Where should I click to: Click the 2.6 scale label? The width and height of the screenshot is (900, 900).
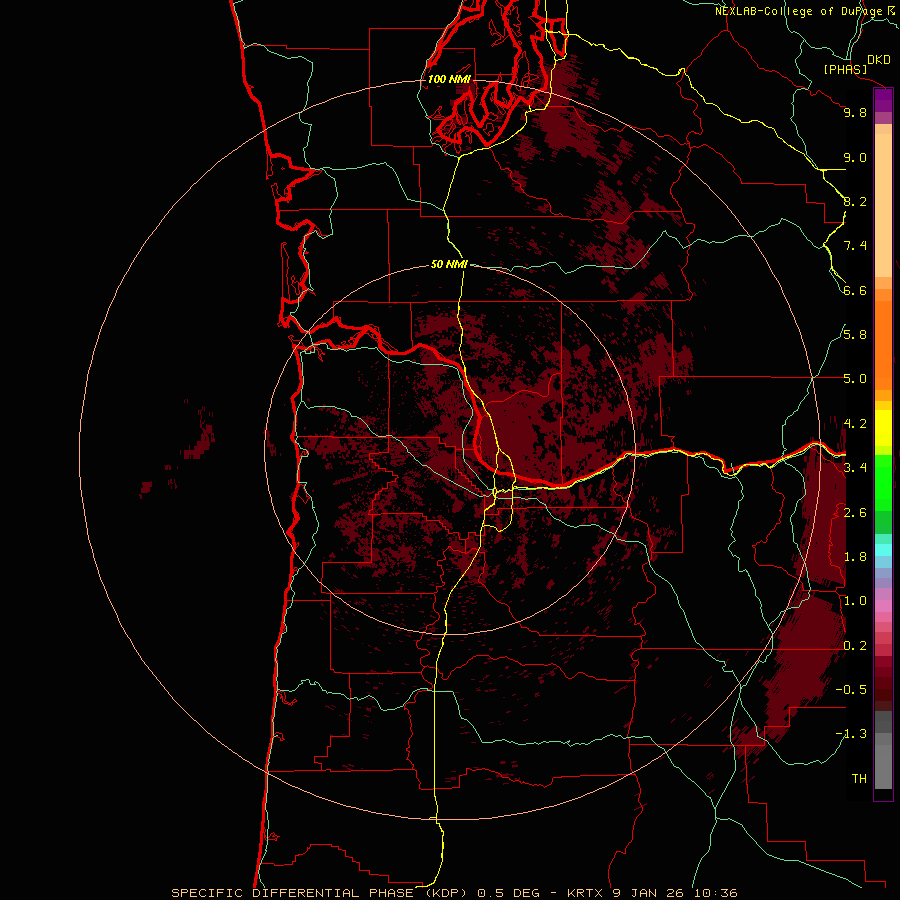tap(855, 513)
